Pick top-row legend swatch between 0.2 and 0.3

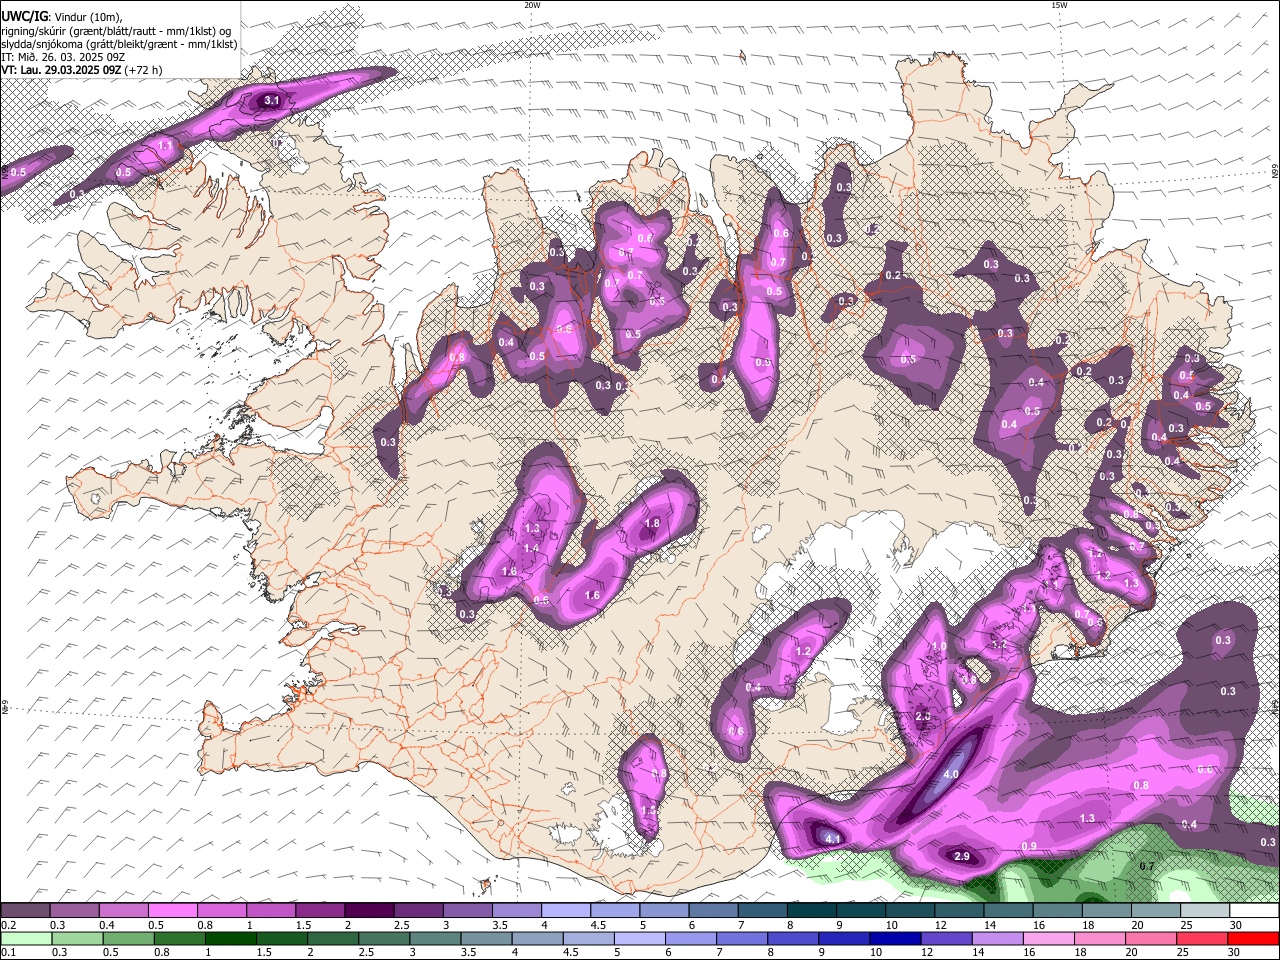click(x=25, y=911)
